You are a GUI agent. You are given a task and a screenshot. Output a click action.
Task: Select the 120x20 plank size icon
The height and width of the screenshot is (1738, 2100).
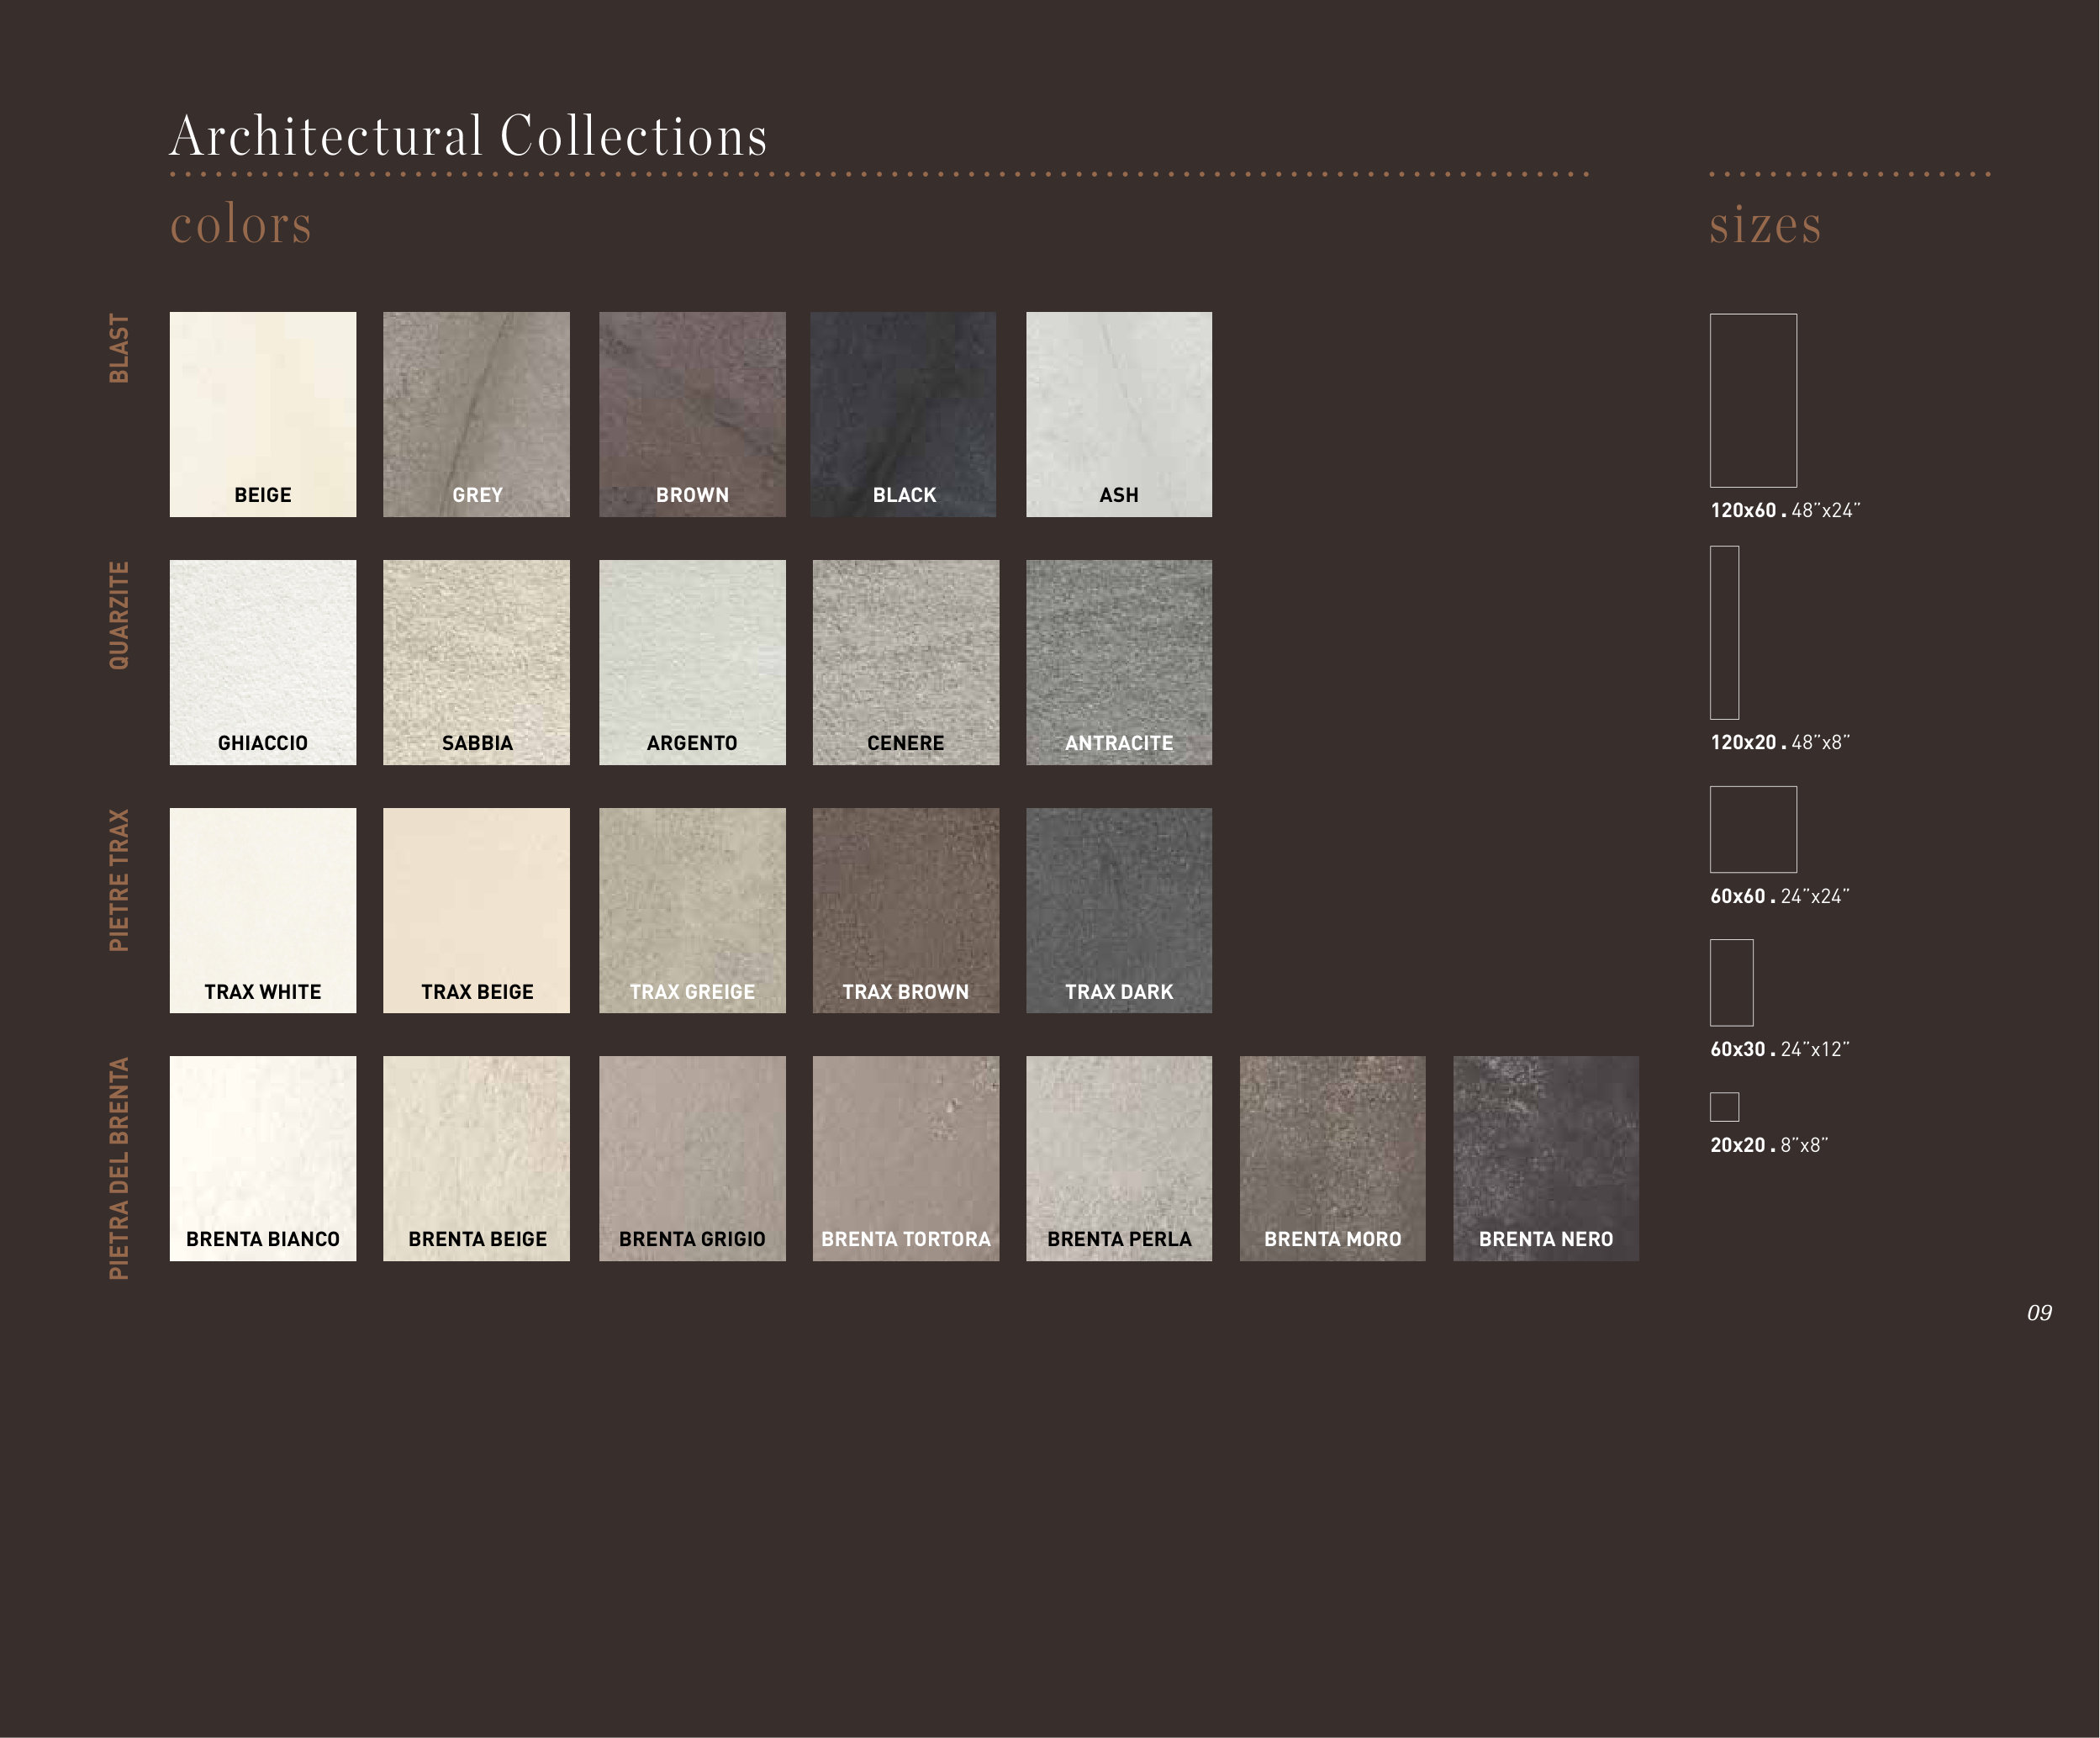coord(1724,632)
